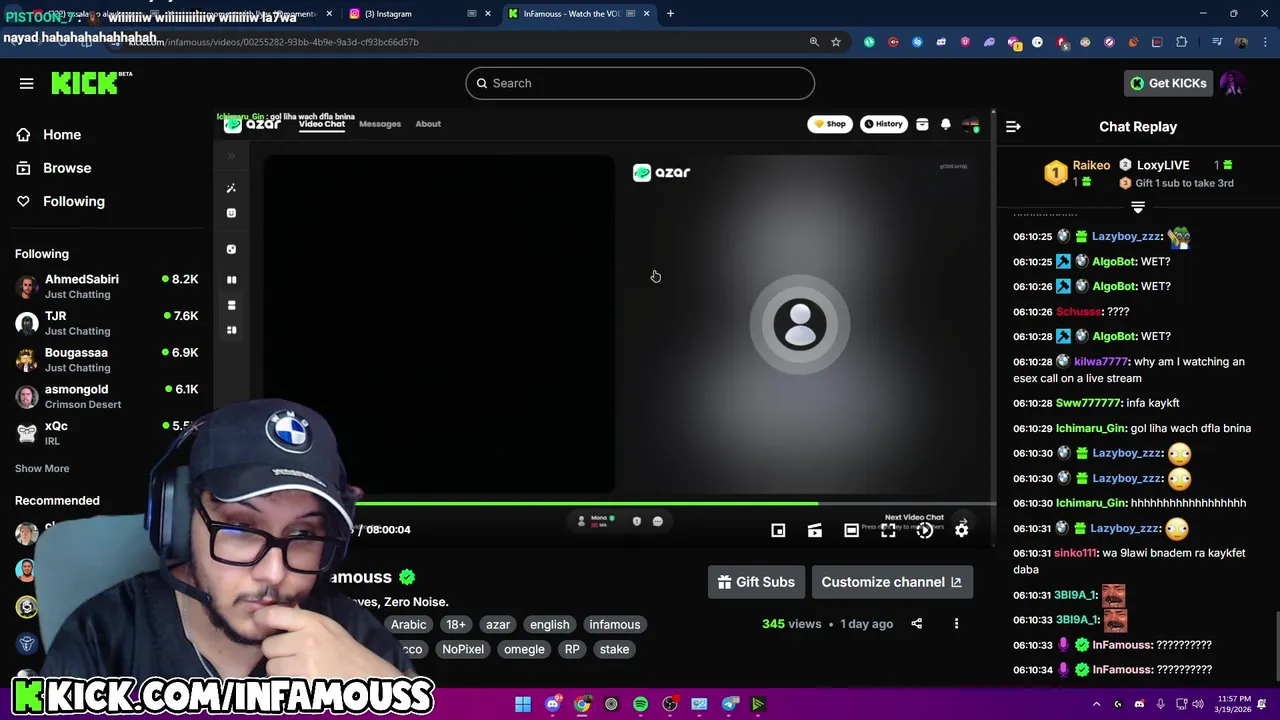
Task: Click Customize channel button
Action: 891,582
